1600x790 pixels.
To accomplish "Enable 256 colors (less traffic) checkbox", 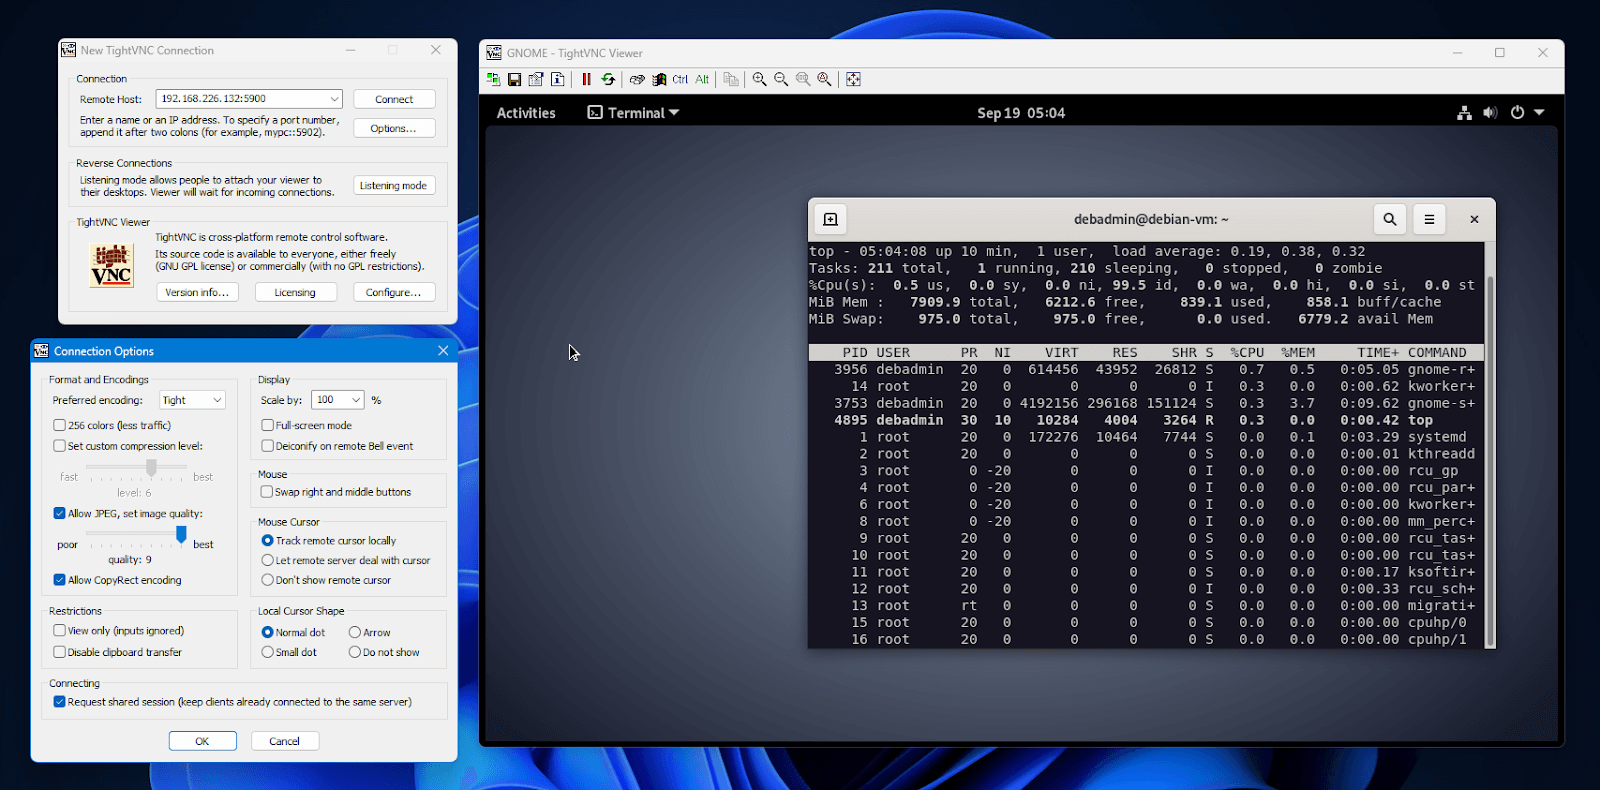I will point(60,425).
